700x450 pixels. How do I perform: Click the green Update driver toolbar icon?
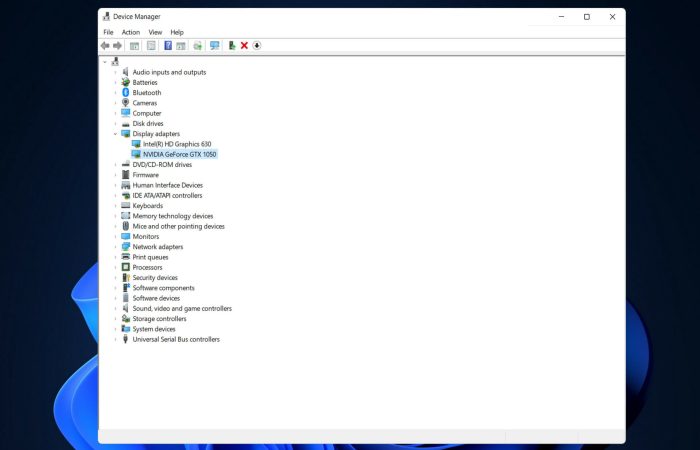click(x=232, y=46)
